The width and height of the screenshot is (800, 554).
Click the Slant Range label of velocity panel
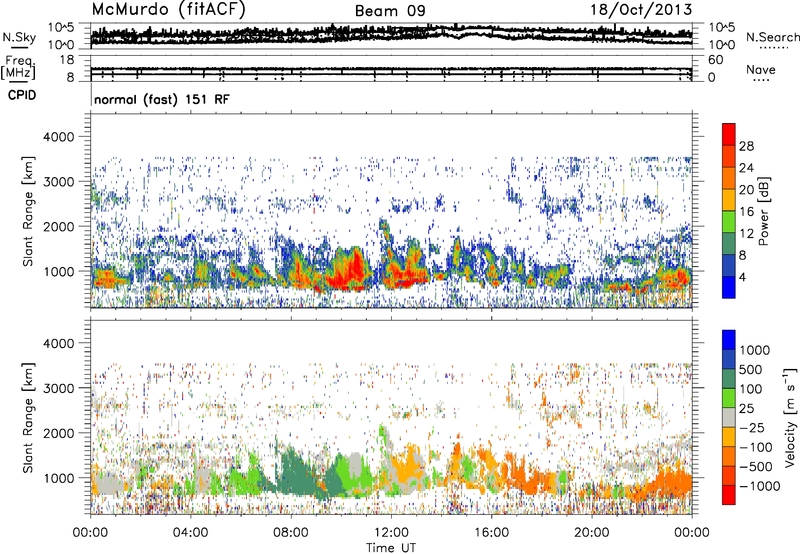click(x=28, y=417)
